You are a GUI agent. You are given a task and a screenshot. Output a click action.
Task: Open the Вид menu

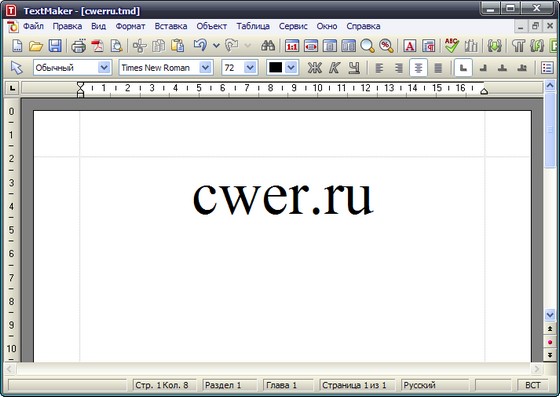98,26
